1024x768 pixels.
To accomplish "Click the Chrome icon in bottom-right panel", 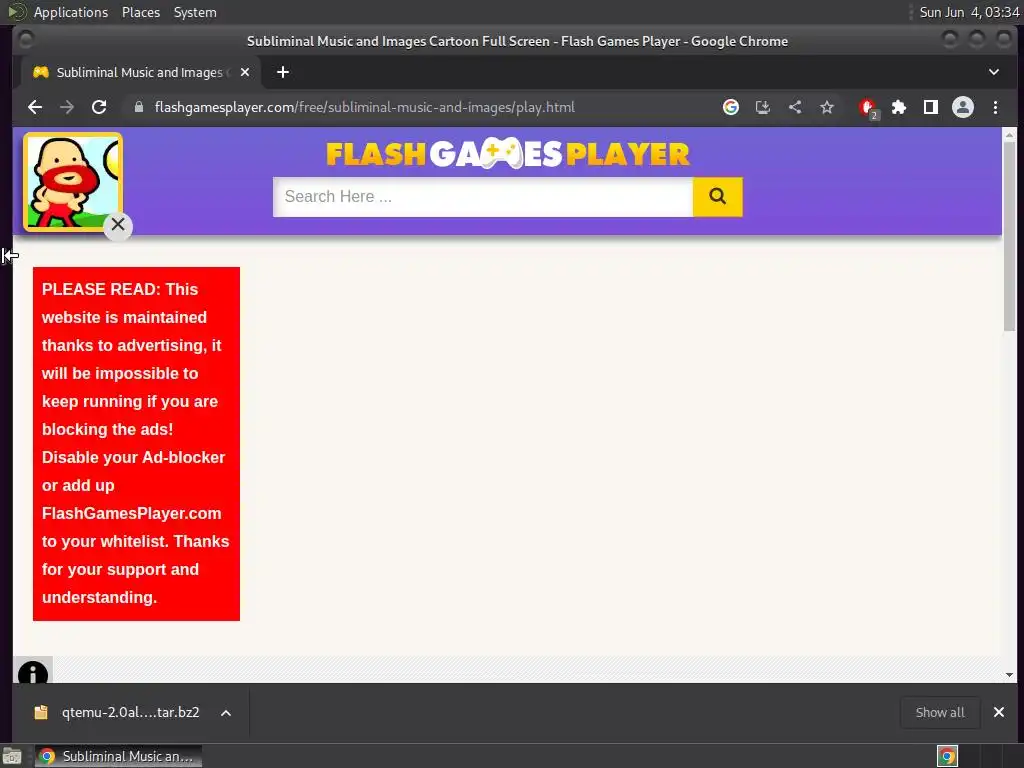I will click(x=947, y=756).
